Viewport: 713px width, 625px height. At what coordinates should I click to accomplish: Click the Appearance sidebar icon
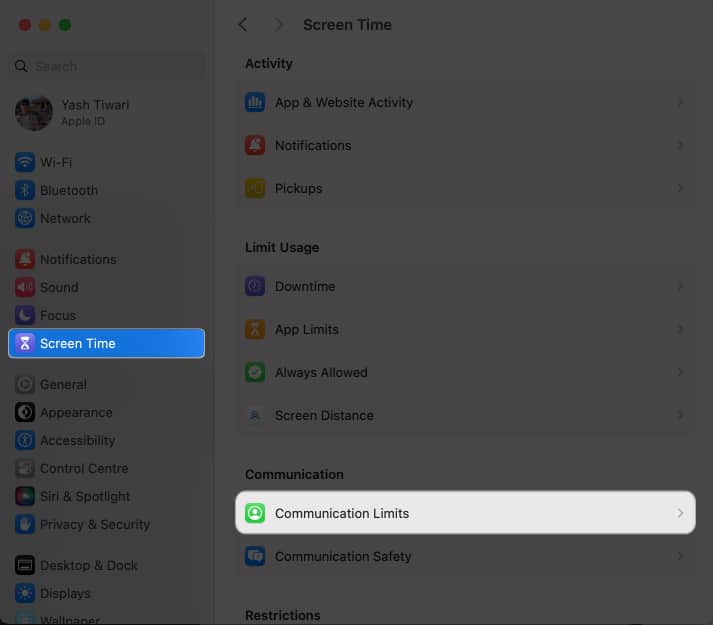coord(25,413)
